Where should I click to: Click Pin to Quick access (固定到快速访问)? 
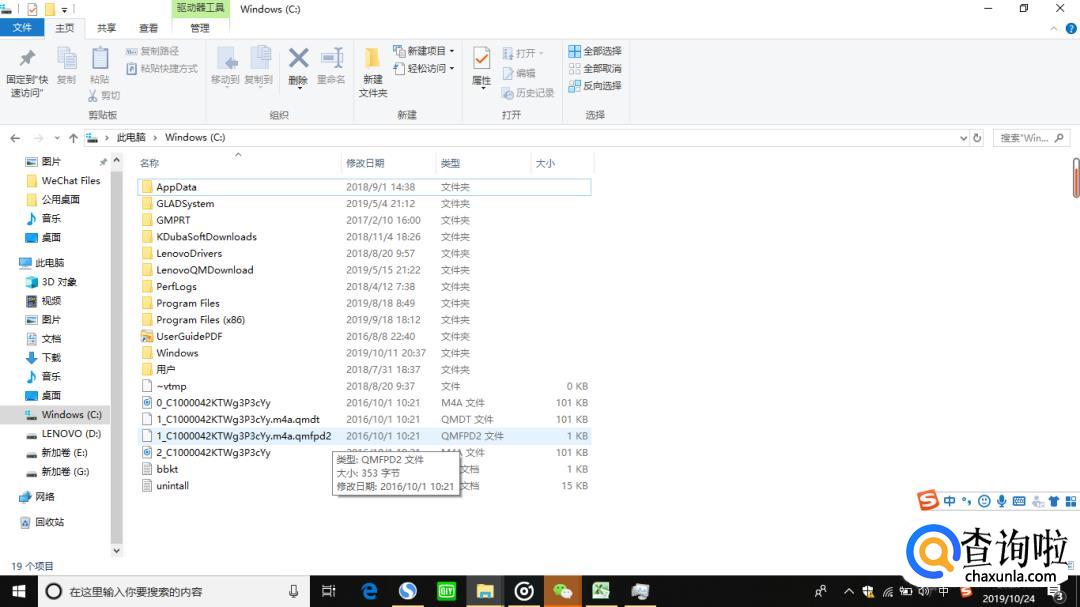click(27, 72)
